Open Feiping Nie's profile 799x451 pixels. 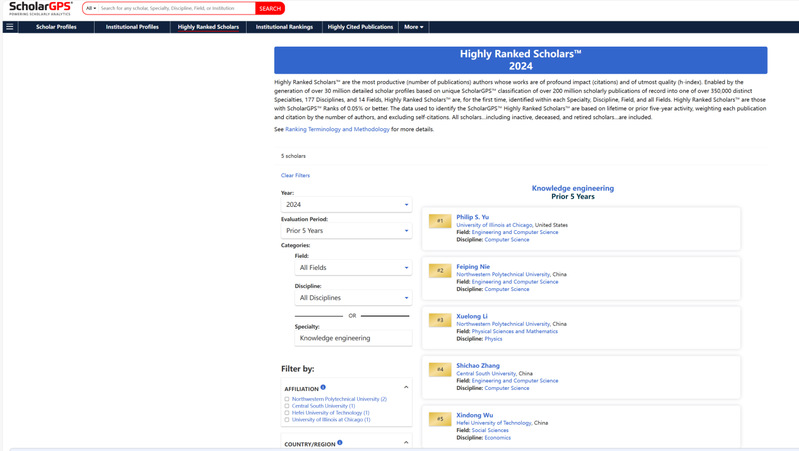pos(473,267)
